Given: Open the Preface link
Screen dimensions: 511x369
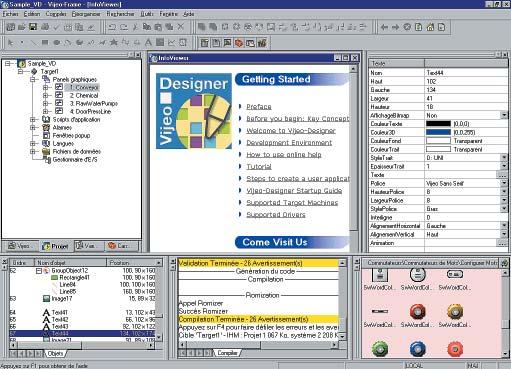Looking at the screenshot, I should tap(259, 107).
